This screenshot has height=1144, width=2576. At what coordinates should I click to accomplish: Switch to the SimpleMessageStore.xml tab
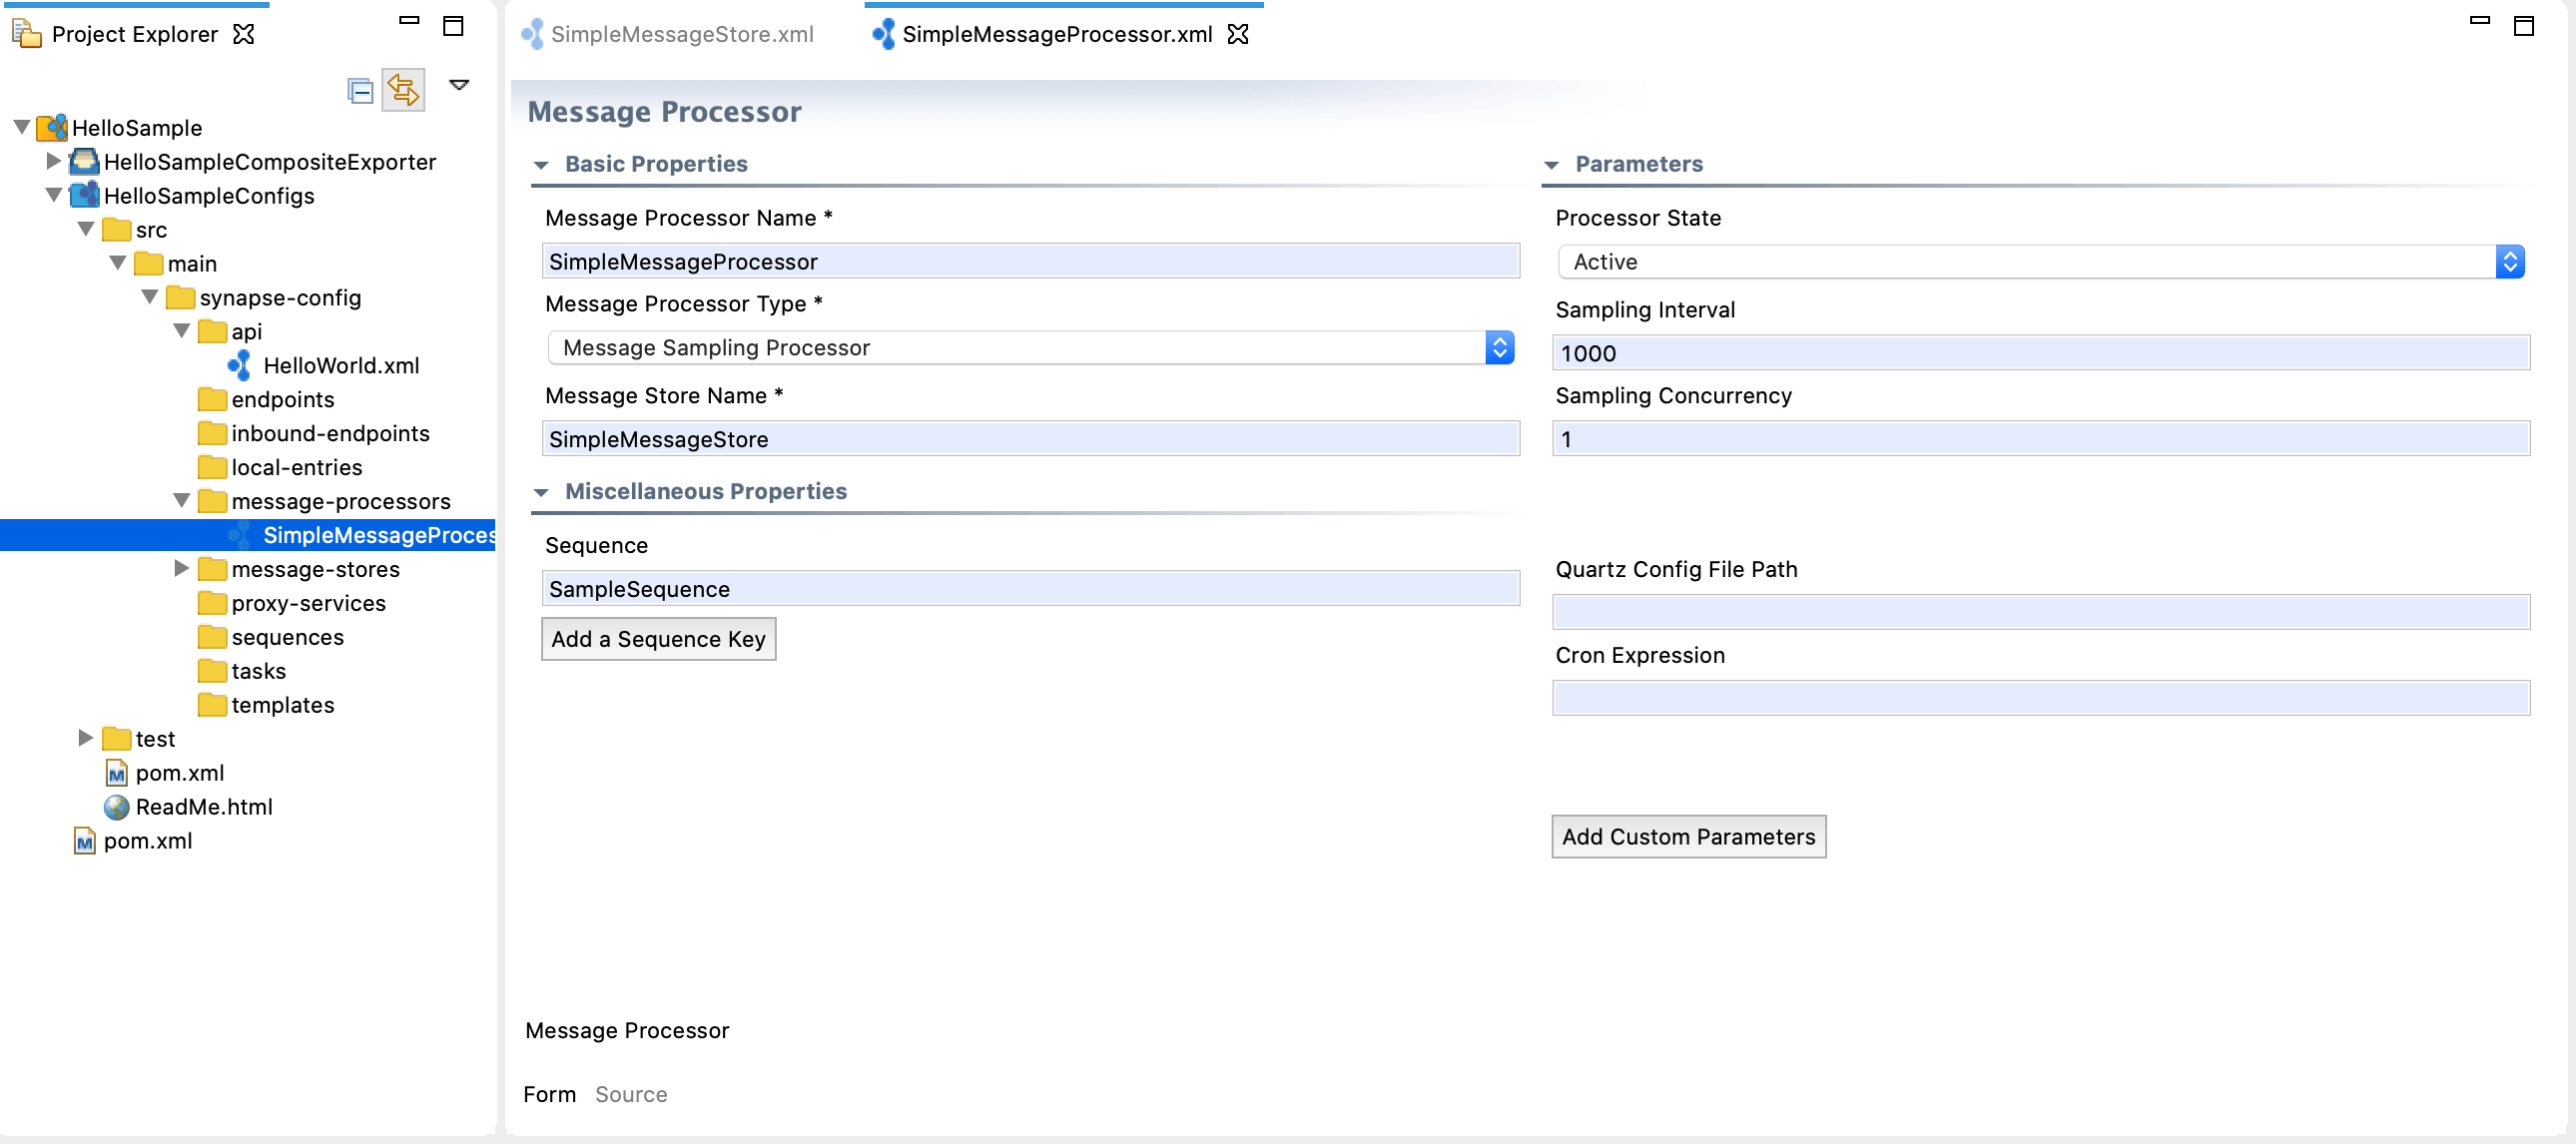[667, 34]
